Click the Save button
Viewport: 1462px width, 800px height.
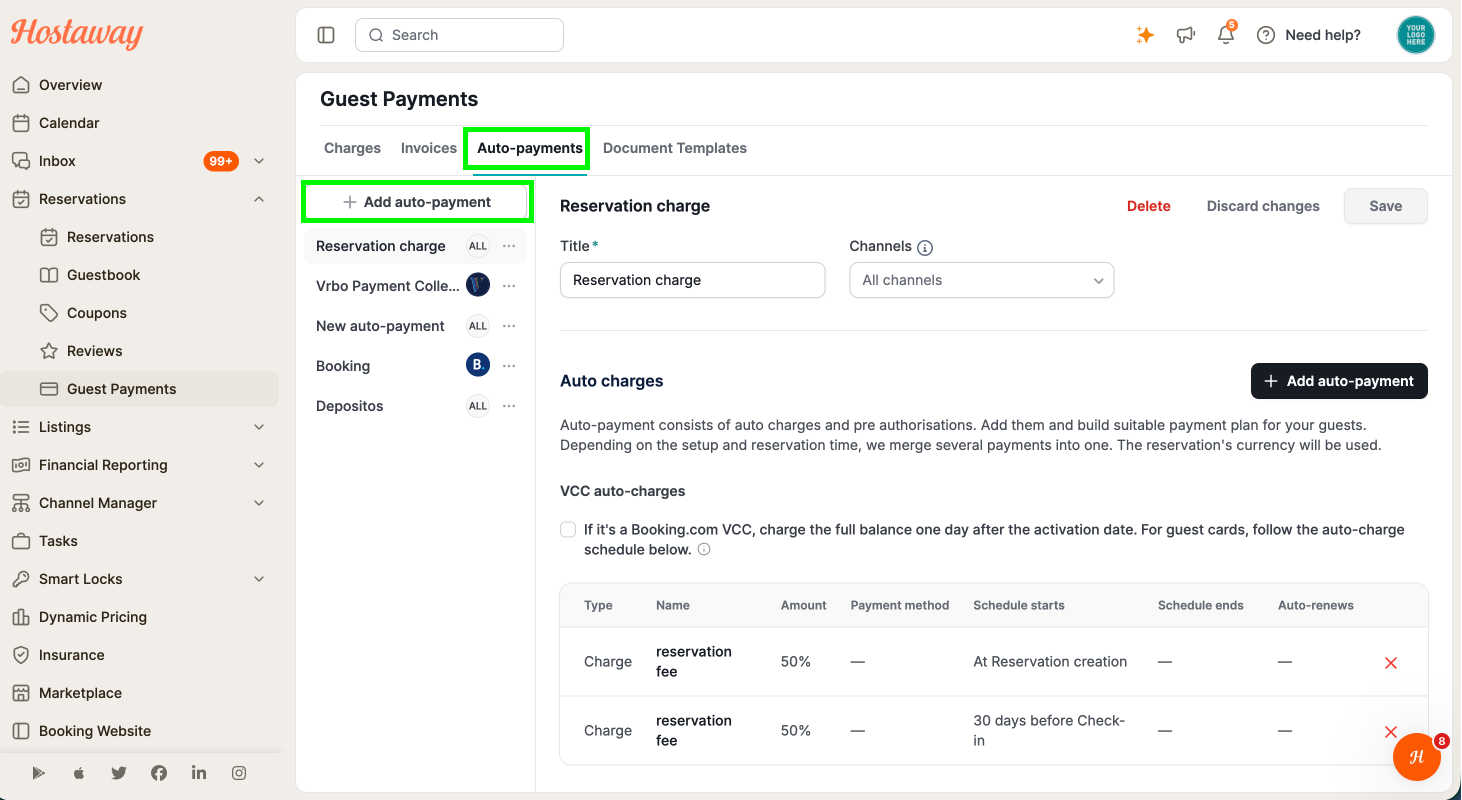click(1385, 206)
